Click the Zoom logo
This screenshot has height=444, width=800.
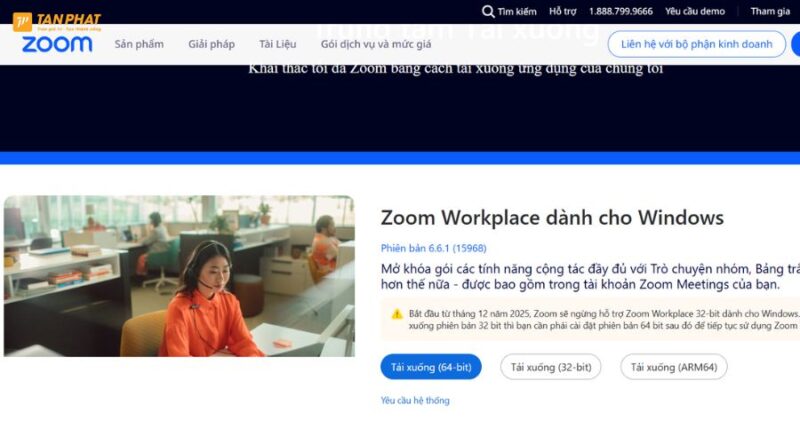click(57, 44)
